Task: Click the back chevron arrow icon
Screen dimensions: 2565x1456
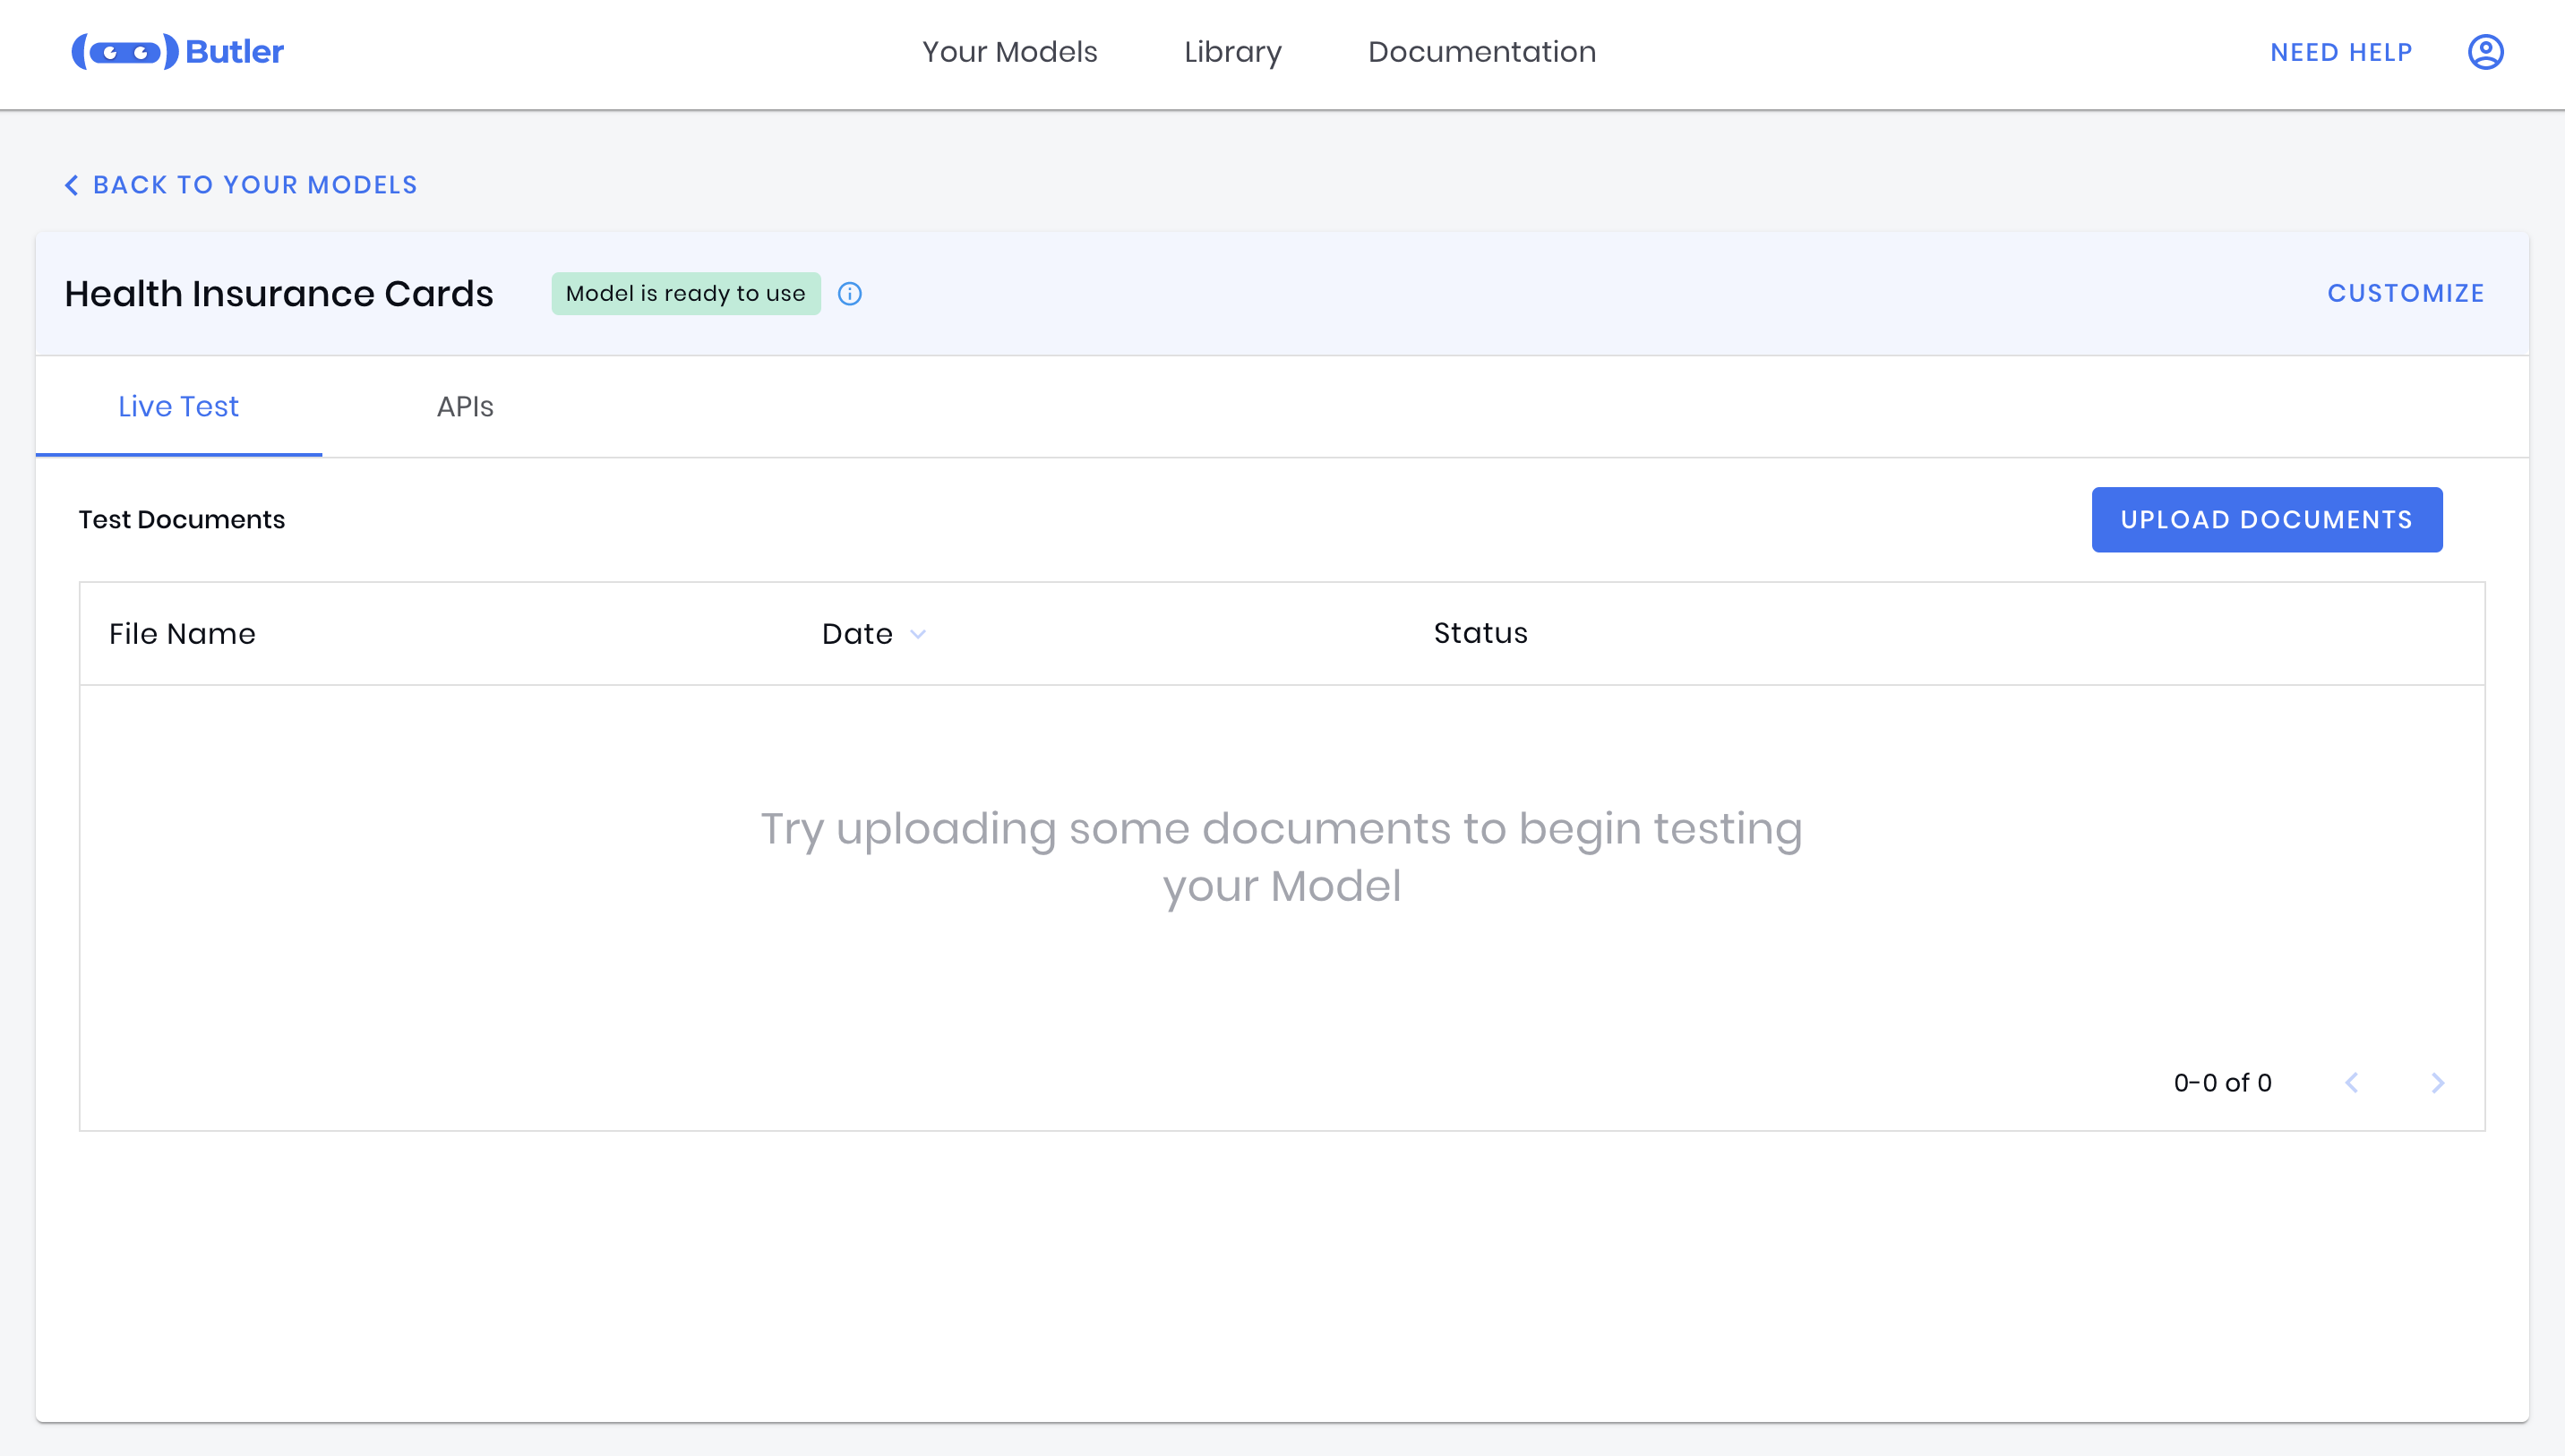Action: pyautogui.click(x=72, y=185)
